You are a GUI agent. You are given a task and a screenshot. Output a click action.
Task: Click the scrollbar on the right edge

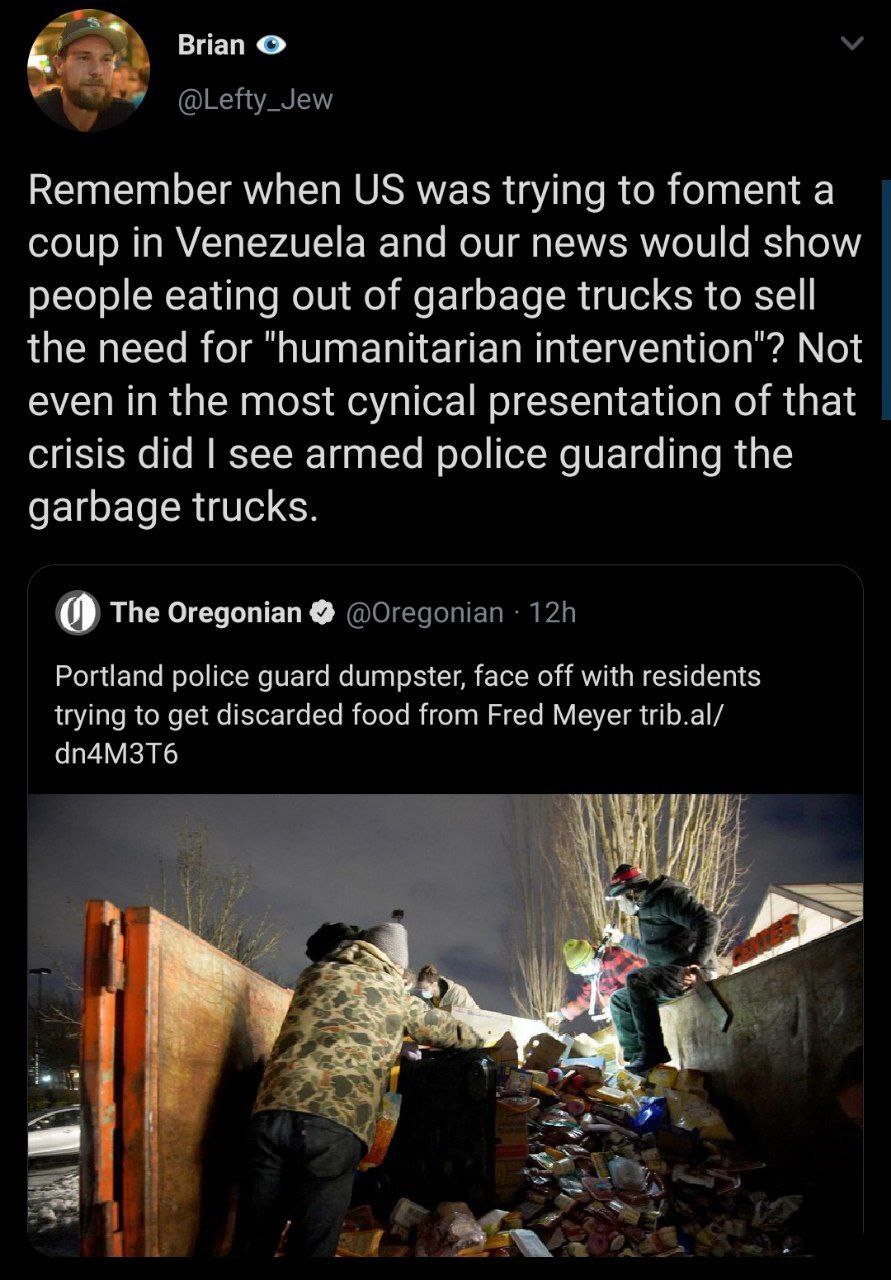[885, 300]
